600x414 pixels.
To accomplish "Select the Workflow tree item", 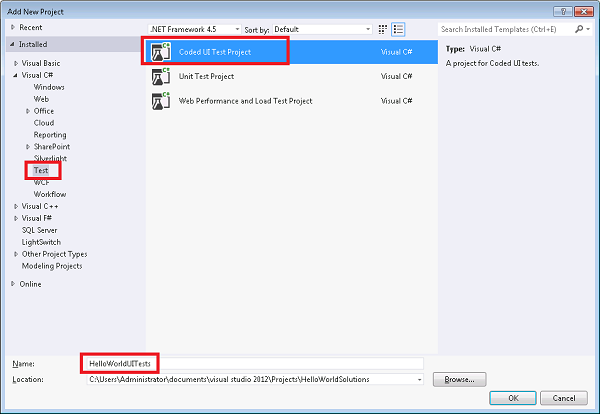I will 50,194.
